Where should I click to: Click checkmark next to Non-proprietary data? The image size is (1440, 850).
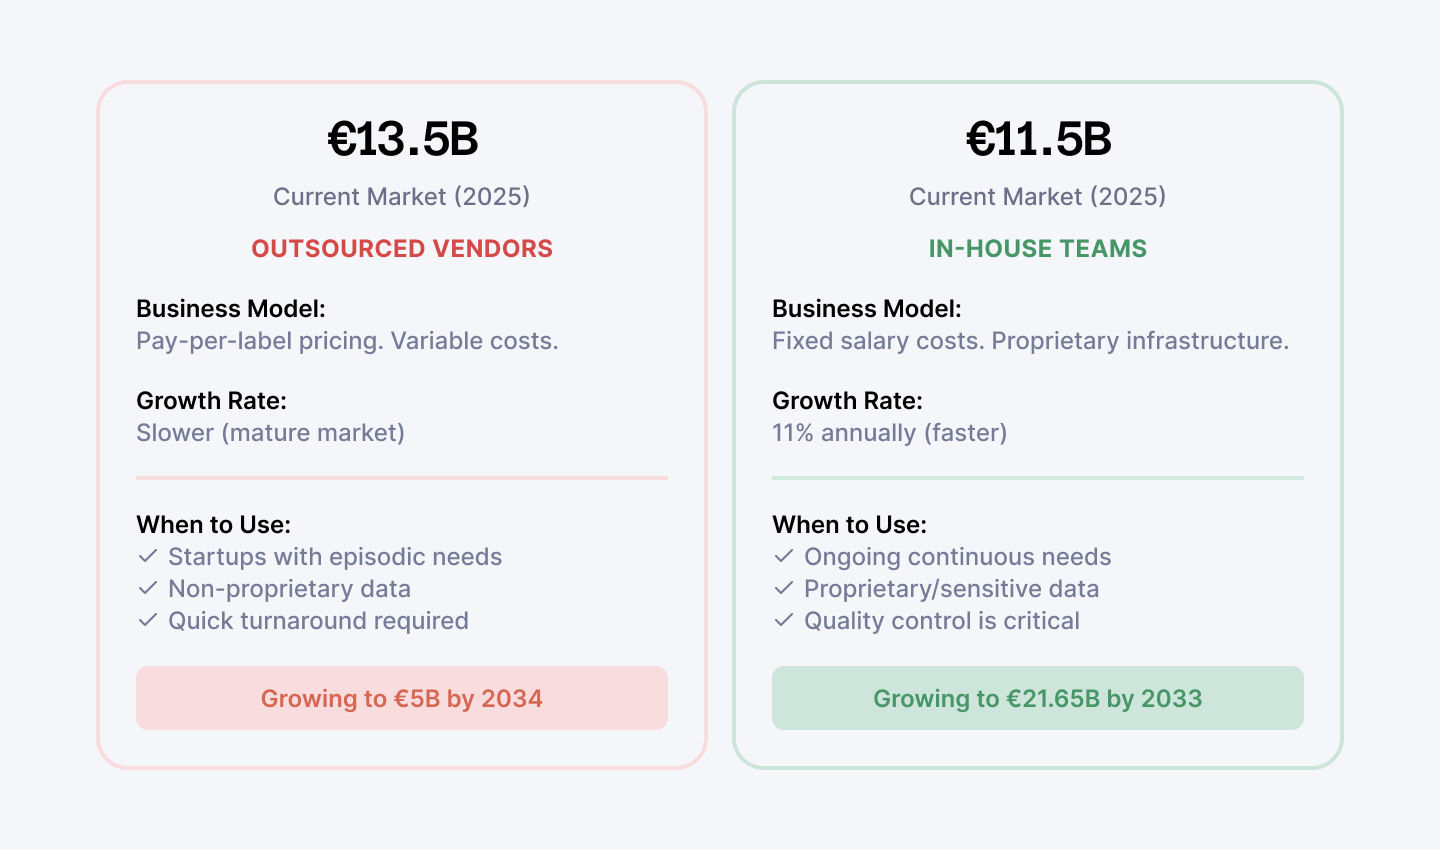(148, 588)
